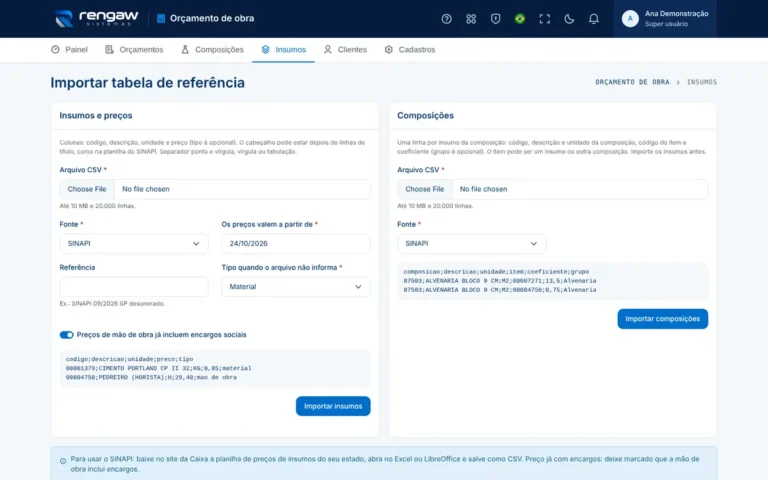The image size is (768, 480).
Task: Click the composições CSV example code block
Action: point(552,281)
